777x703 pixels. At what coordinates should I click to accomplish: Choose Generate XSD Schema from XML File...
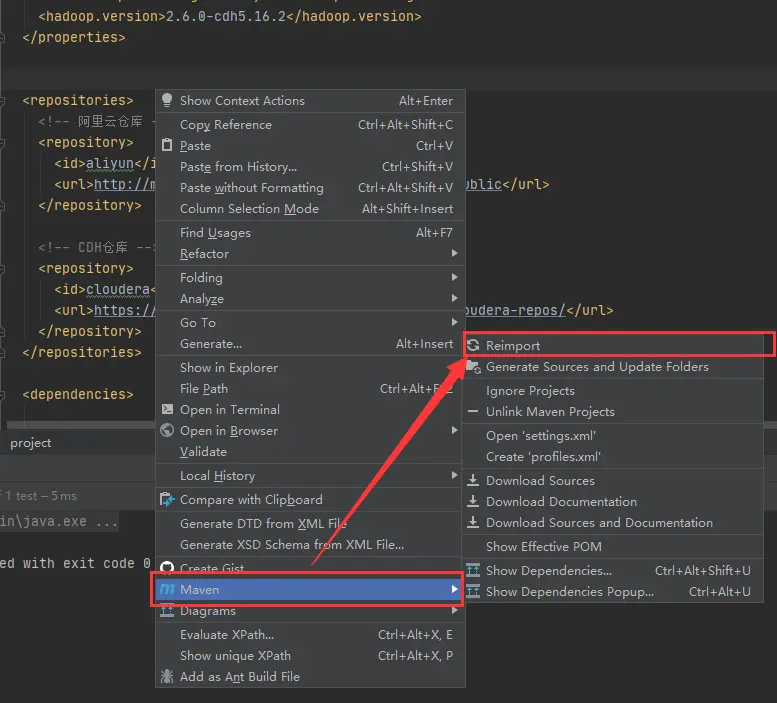(310, 544)
